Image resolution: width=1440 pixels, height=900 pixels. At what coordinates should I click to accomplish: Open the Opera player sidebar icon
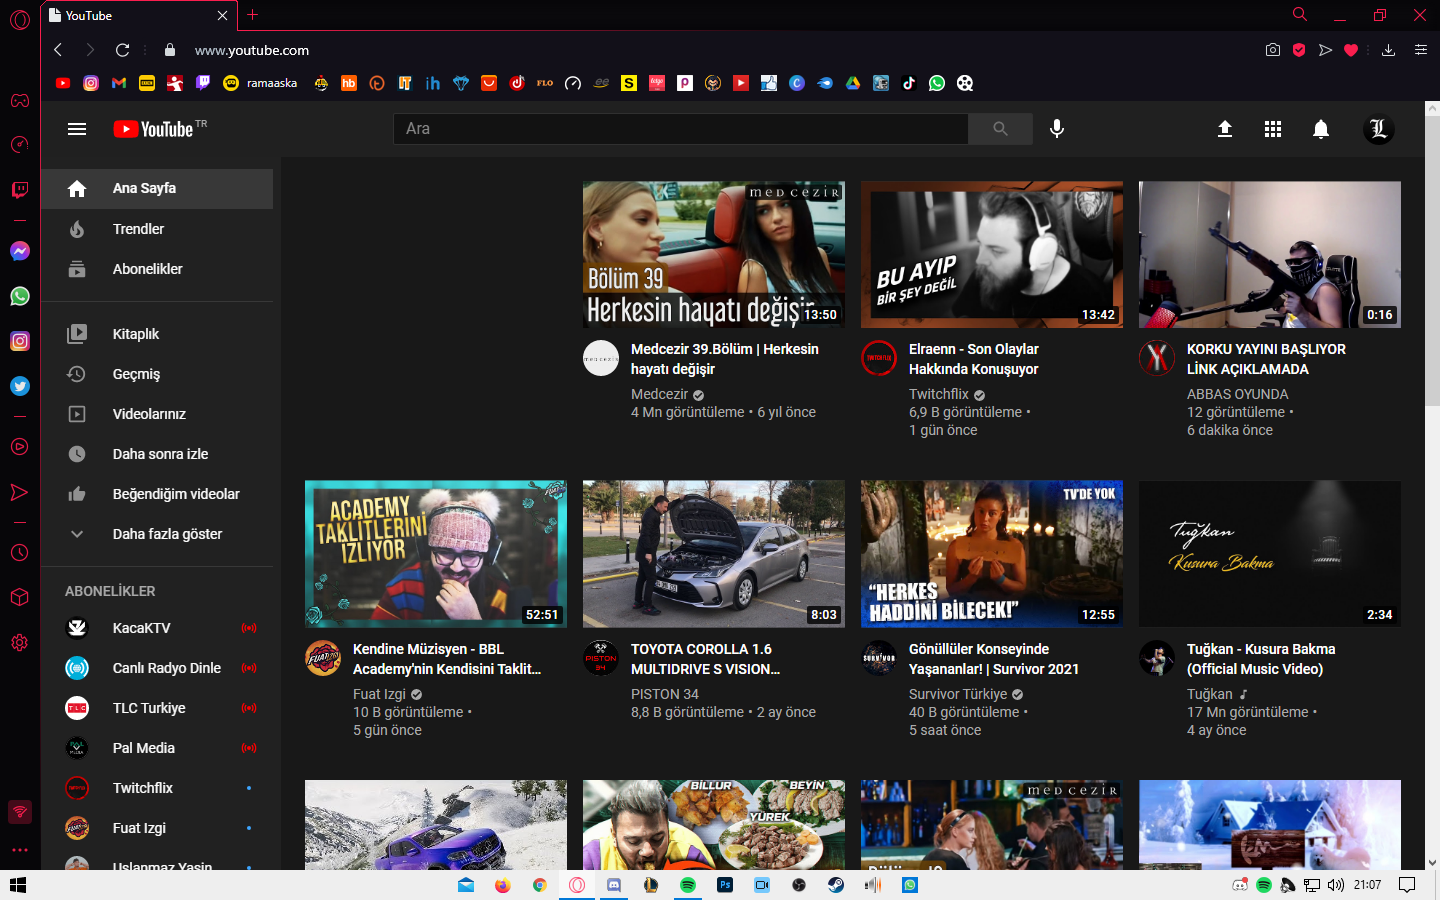20,447
